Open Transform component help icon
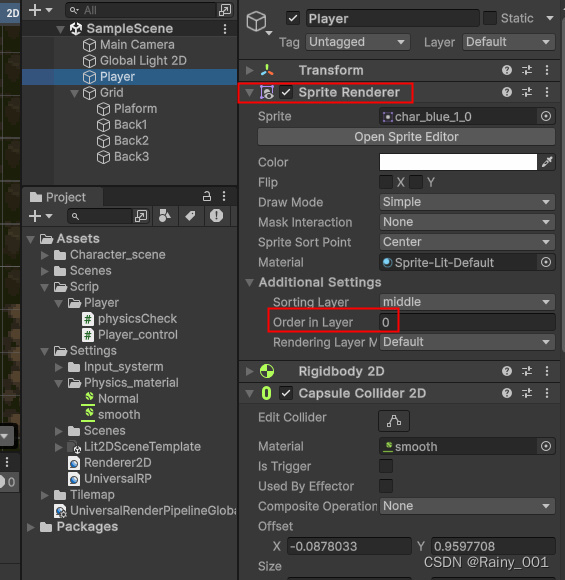Screen dimensions: 565x580 click(507, 70)
